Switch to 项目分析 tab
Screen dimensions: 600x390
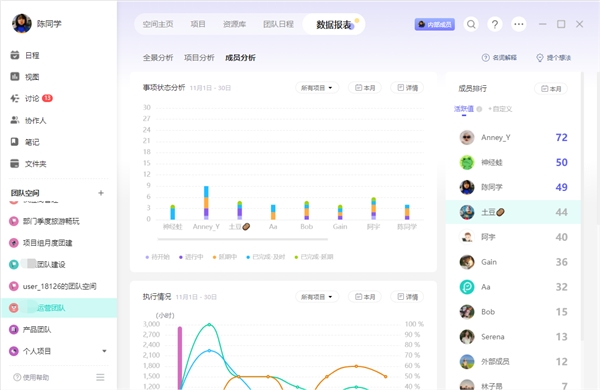click(199, 58)
